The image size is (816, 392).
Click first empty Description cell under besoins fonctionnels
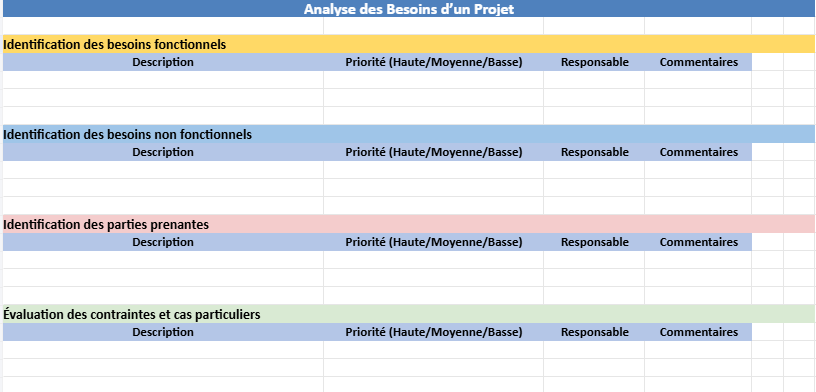point(163,80)
